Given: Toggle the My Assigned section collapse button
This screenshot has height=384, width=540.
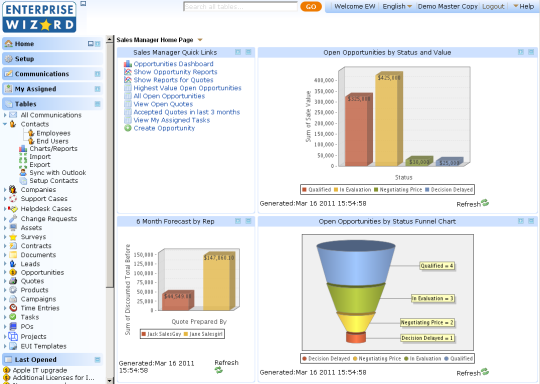Looking at the screenshot, I should click(97, 89).
